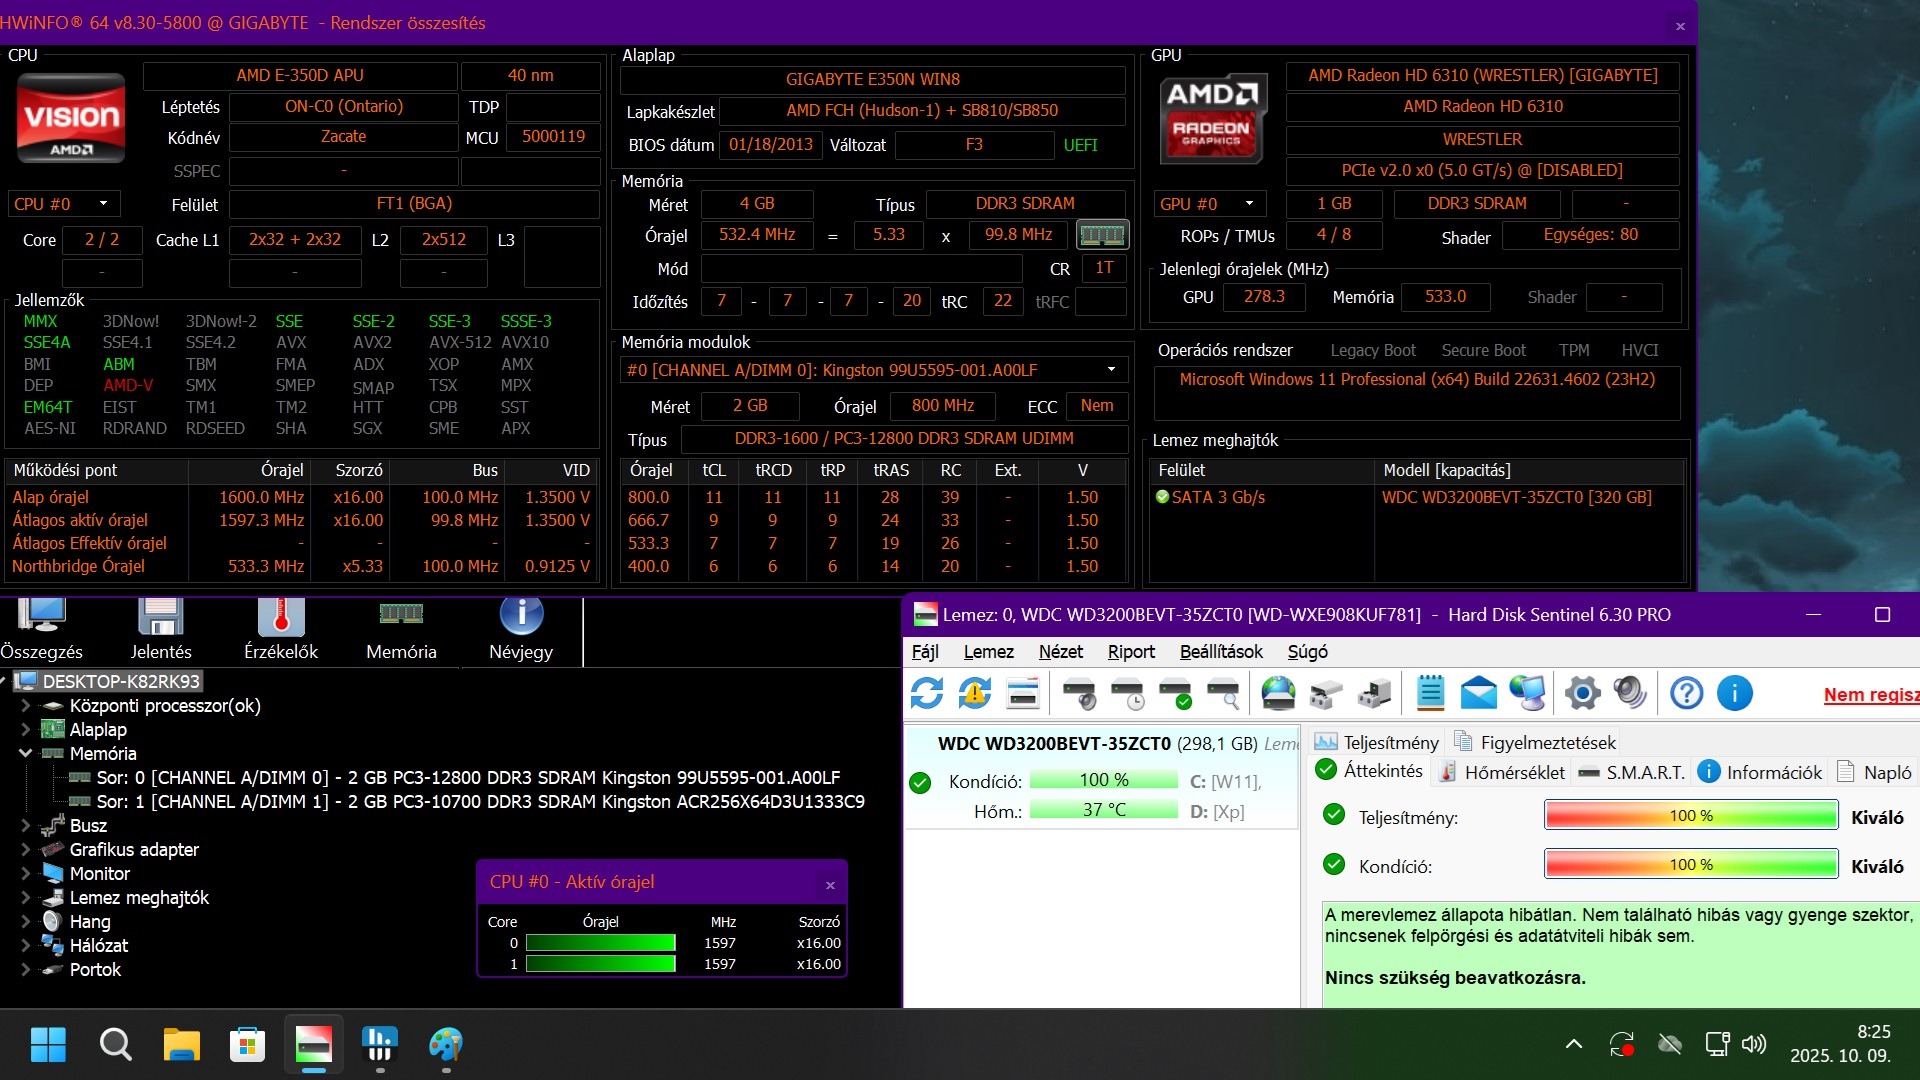Click the green memory module icon next to 99.8 MHz

pyautogui.click(x=1102, y=235)
